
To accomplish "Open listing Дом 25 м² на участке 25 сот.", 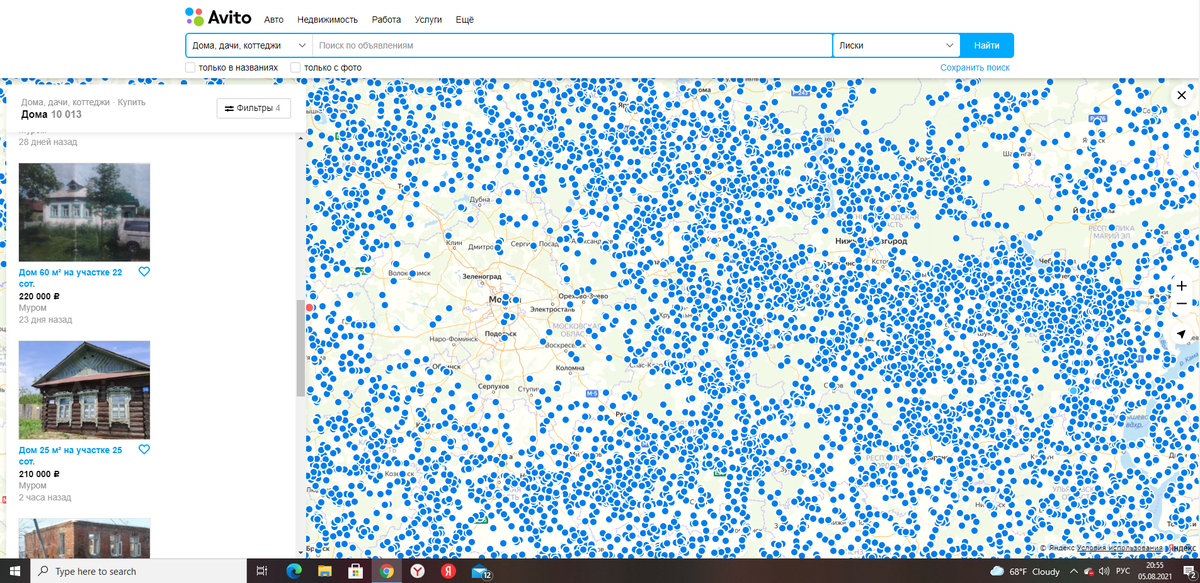I will tap(71, 455).
